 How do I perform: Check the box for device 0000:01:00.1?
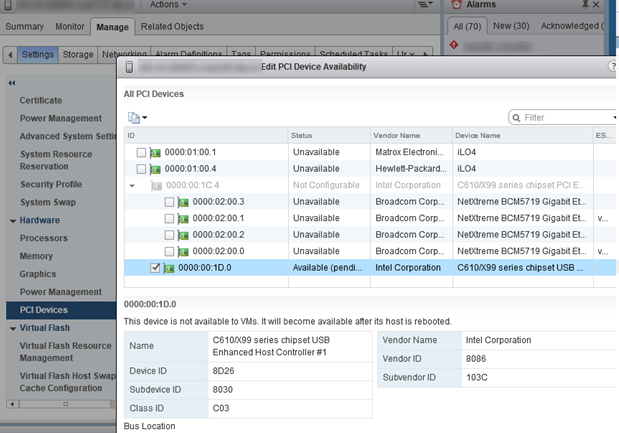coord(141,152)
